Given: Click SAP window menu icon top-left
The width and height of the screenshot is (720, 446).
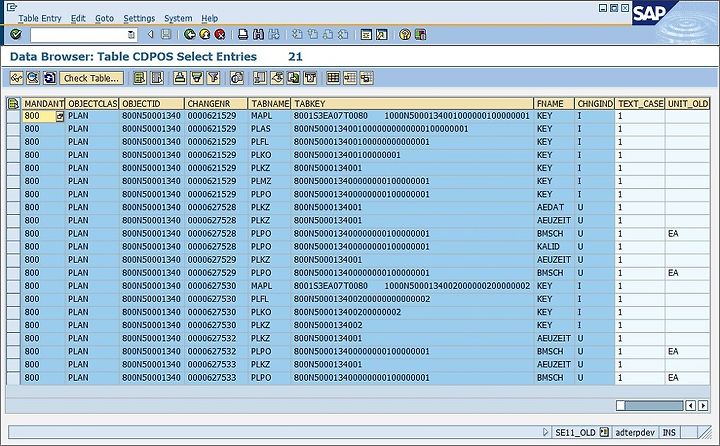Looking at the screenshot, I should (x=11, y=7).
